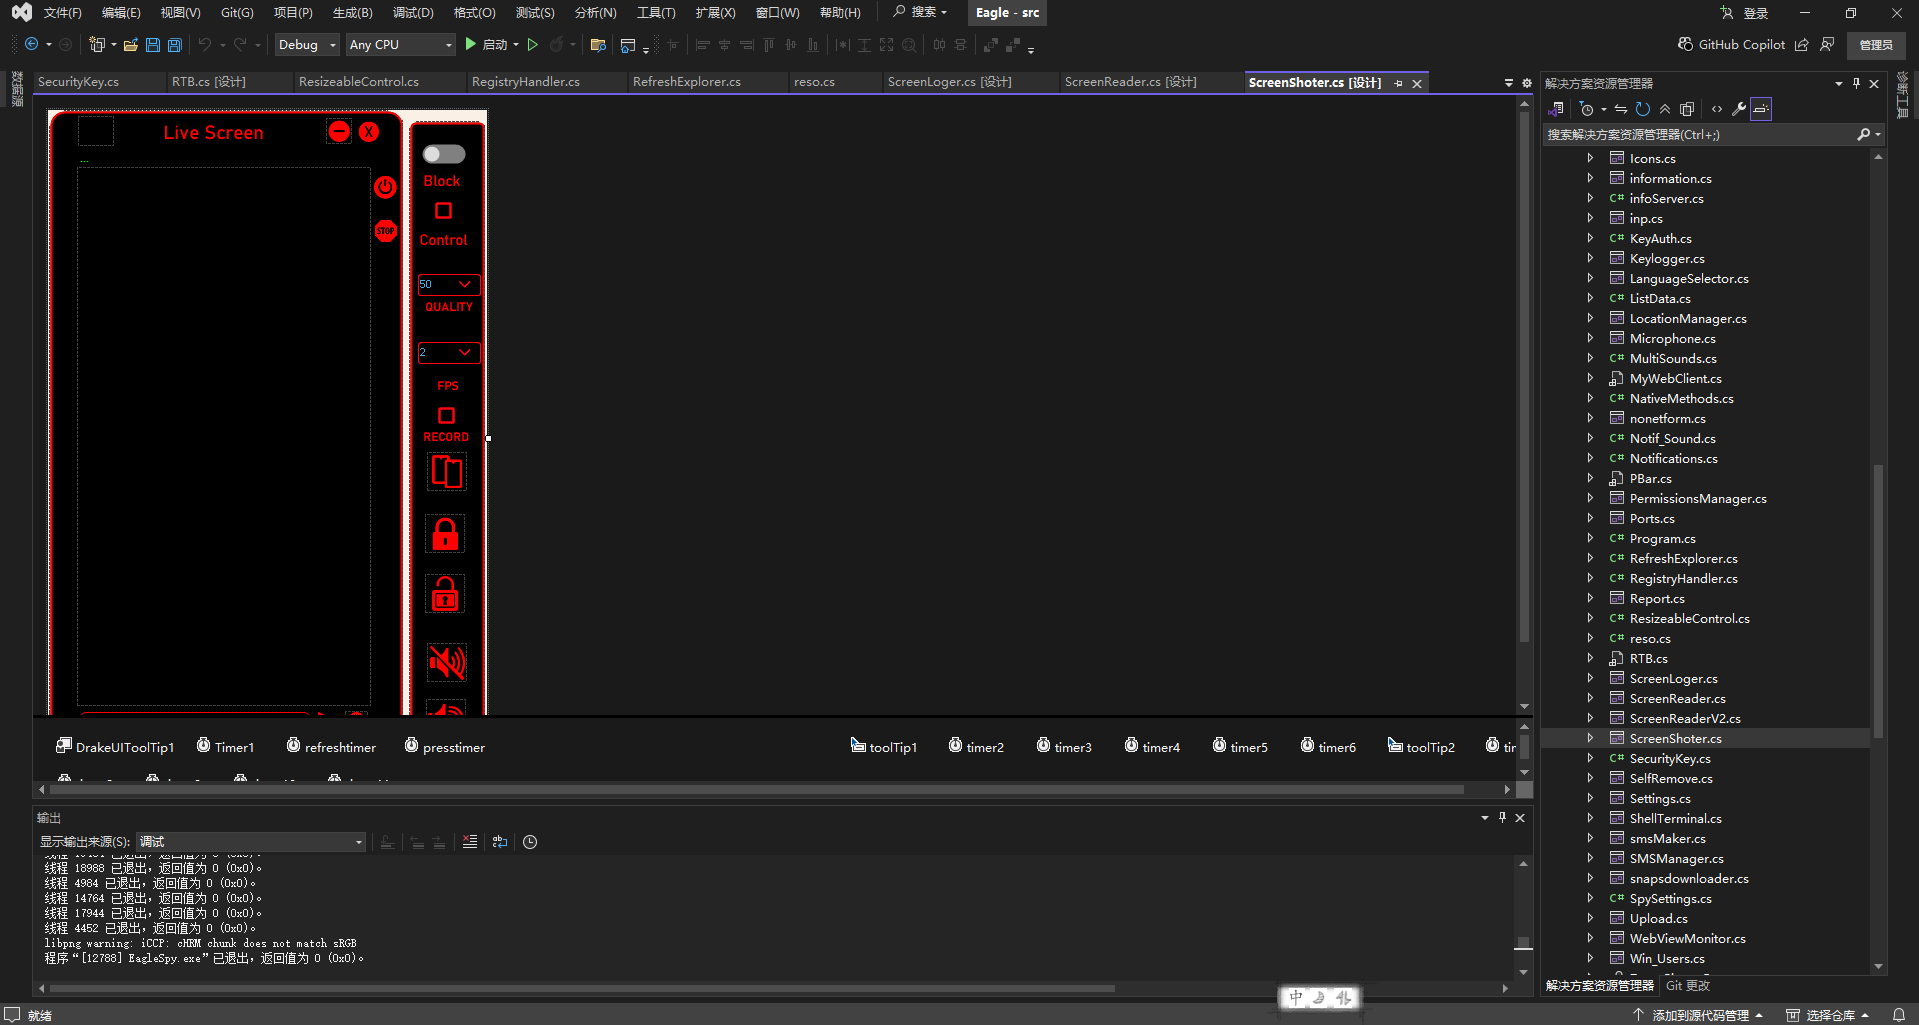Check the RECORD checkbox
This screenshot has width=1919, height=1025.
[x=446, y=415]
